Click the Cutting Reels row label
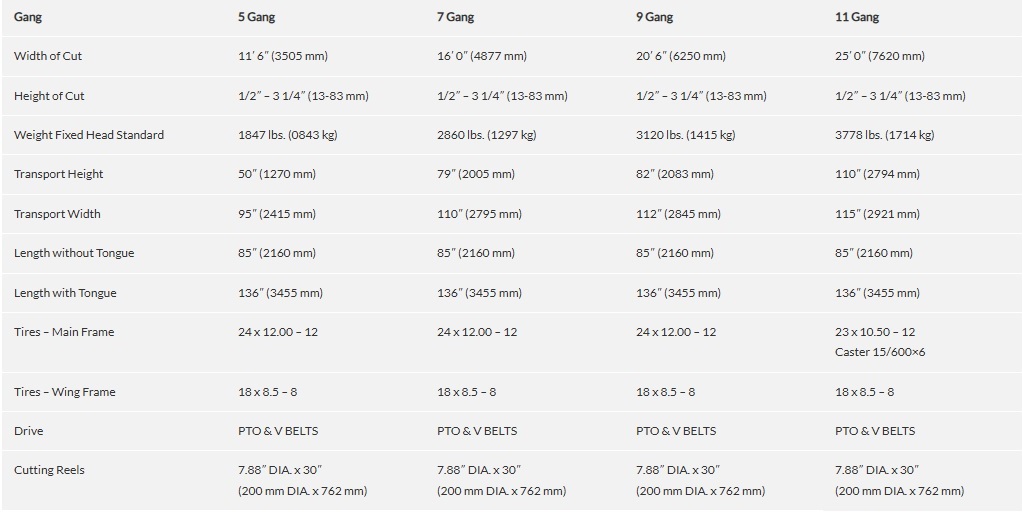 (x=49, y=470)
